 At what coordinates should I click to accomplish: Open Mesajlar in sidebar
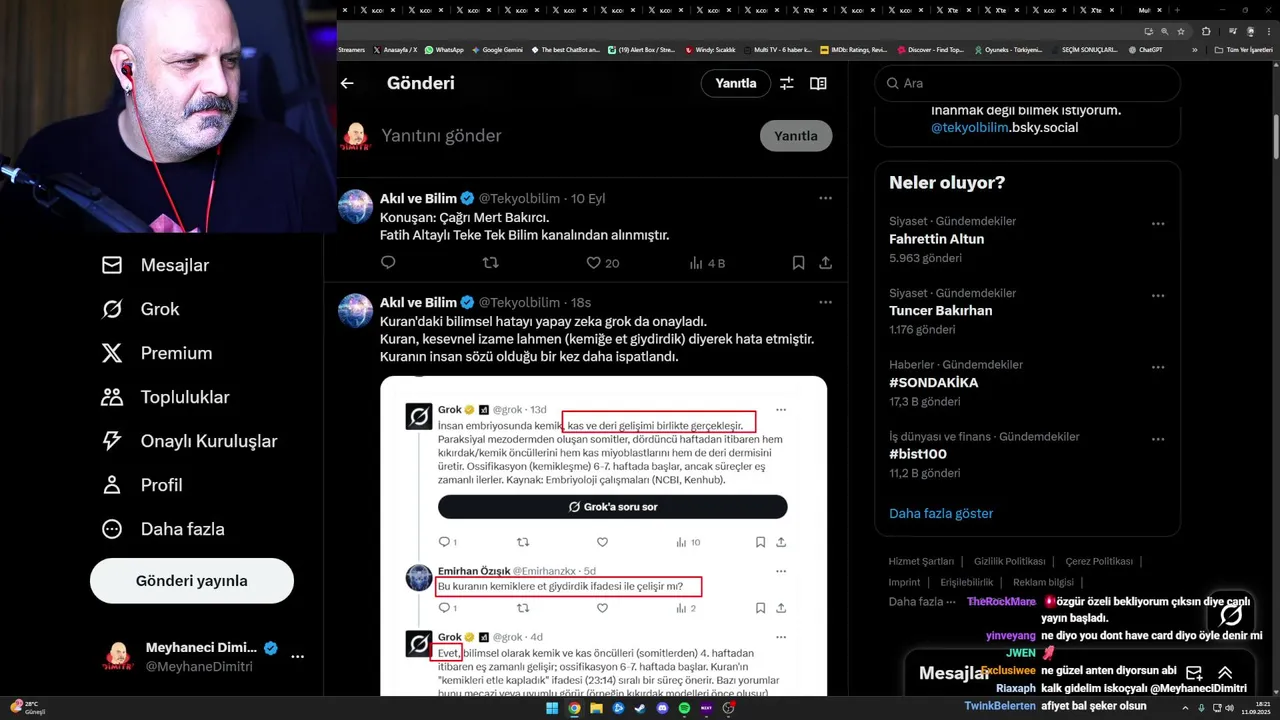[155, 265]
